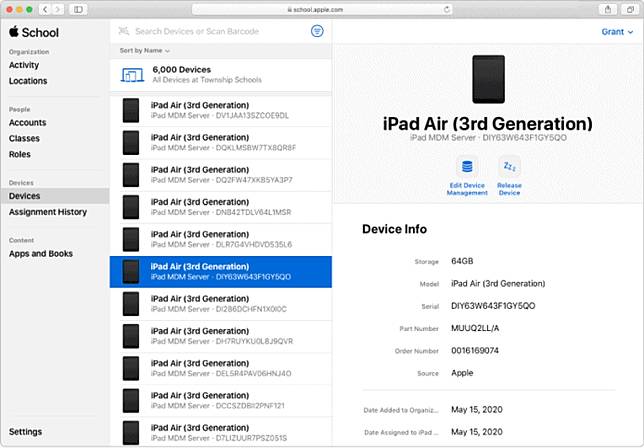The height and width of the screenshot is (448, 644).
Task: Open the Grant account menu
Action: pos(617,32)
